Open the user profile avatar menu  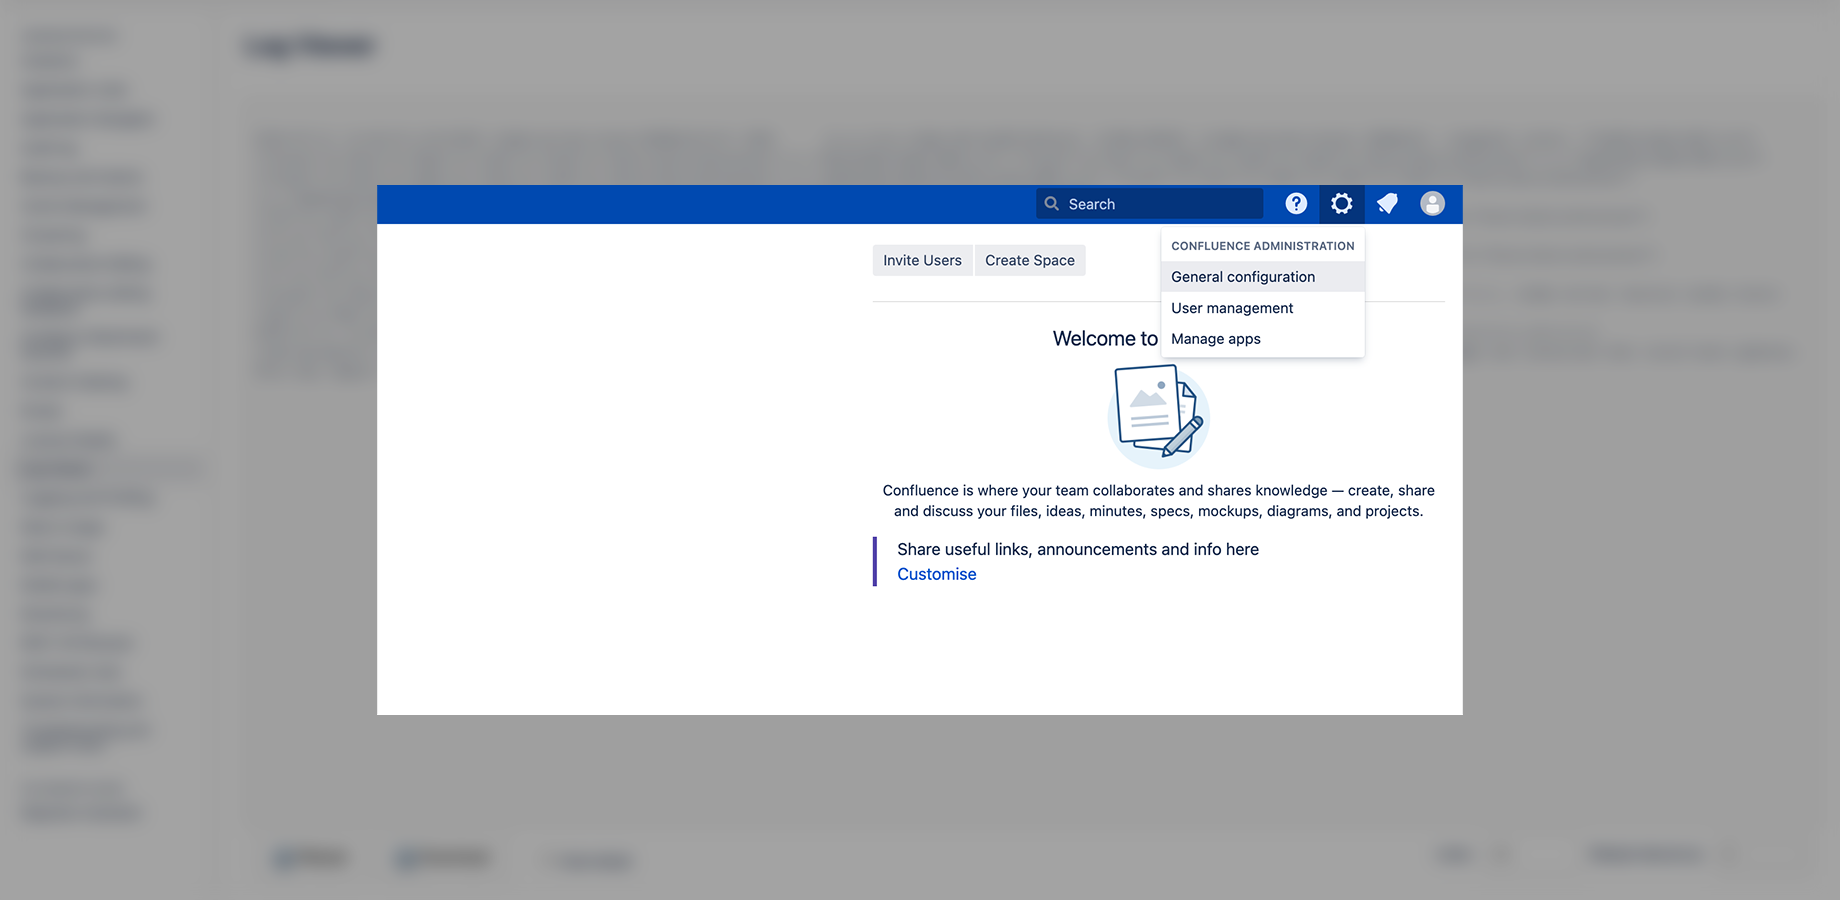tap(1432, 204)
